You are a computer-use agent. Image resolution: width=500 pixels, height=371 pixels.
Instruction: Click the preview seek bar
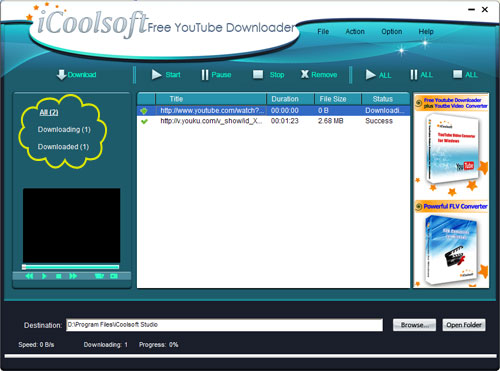[71, 267]
